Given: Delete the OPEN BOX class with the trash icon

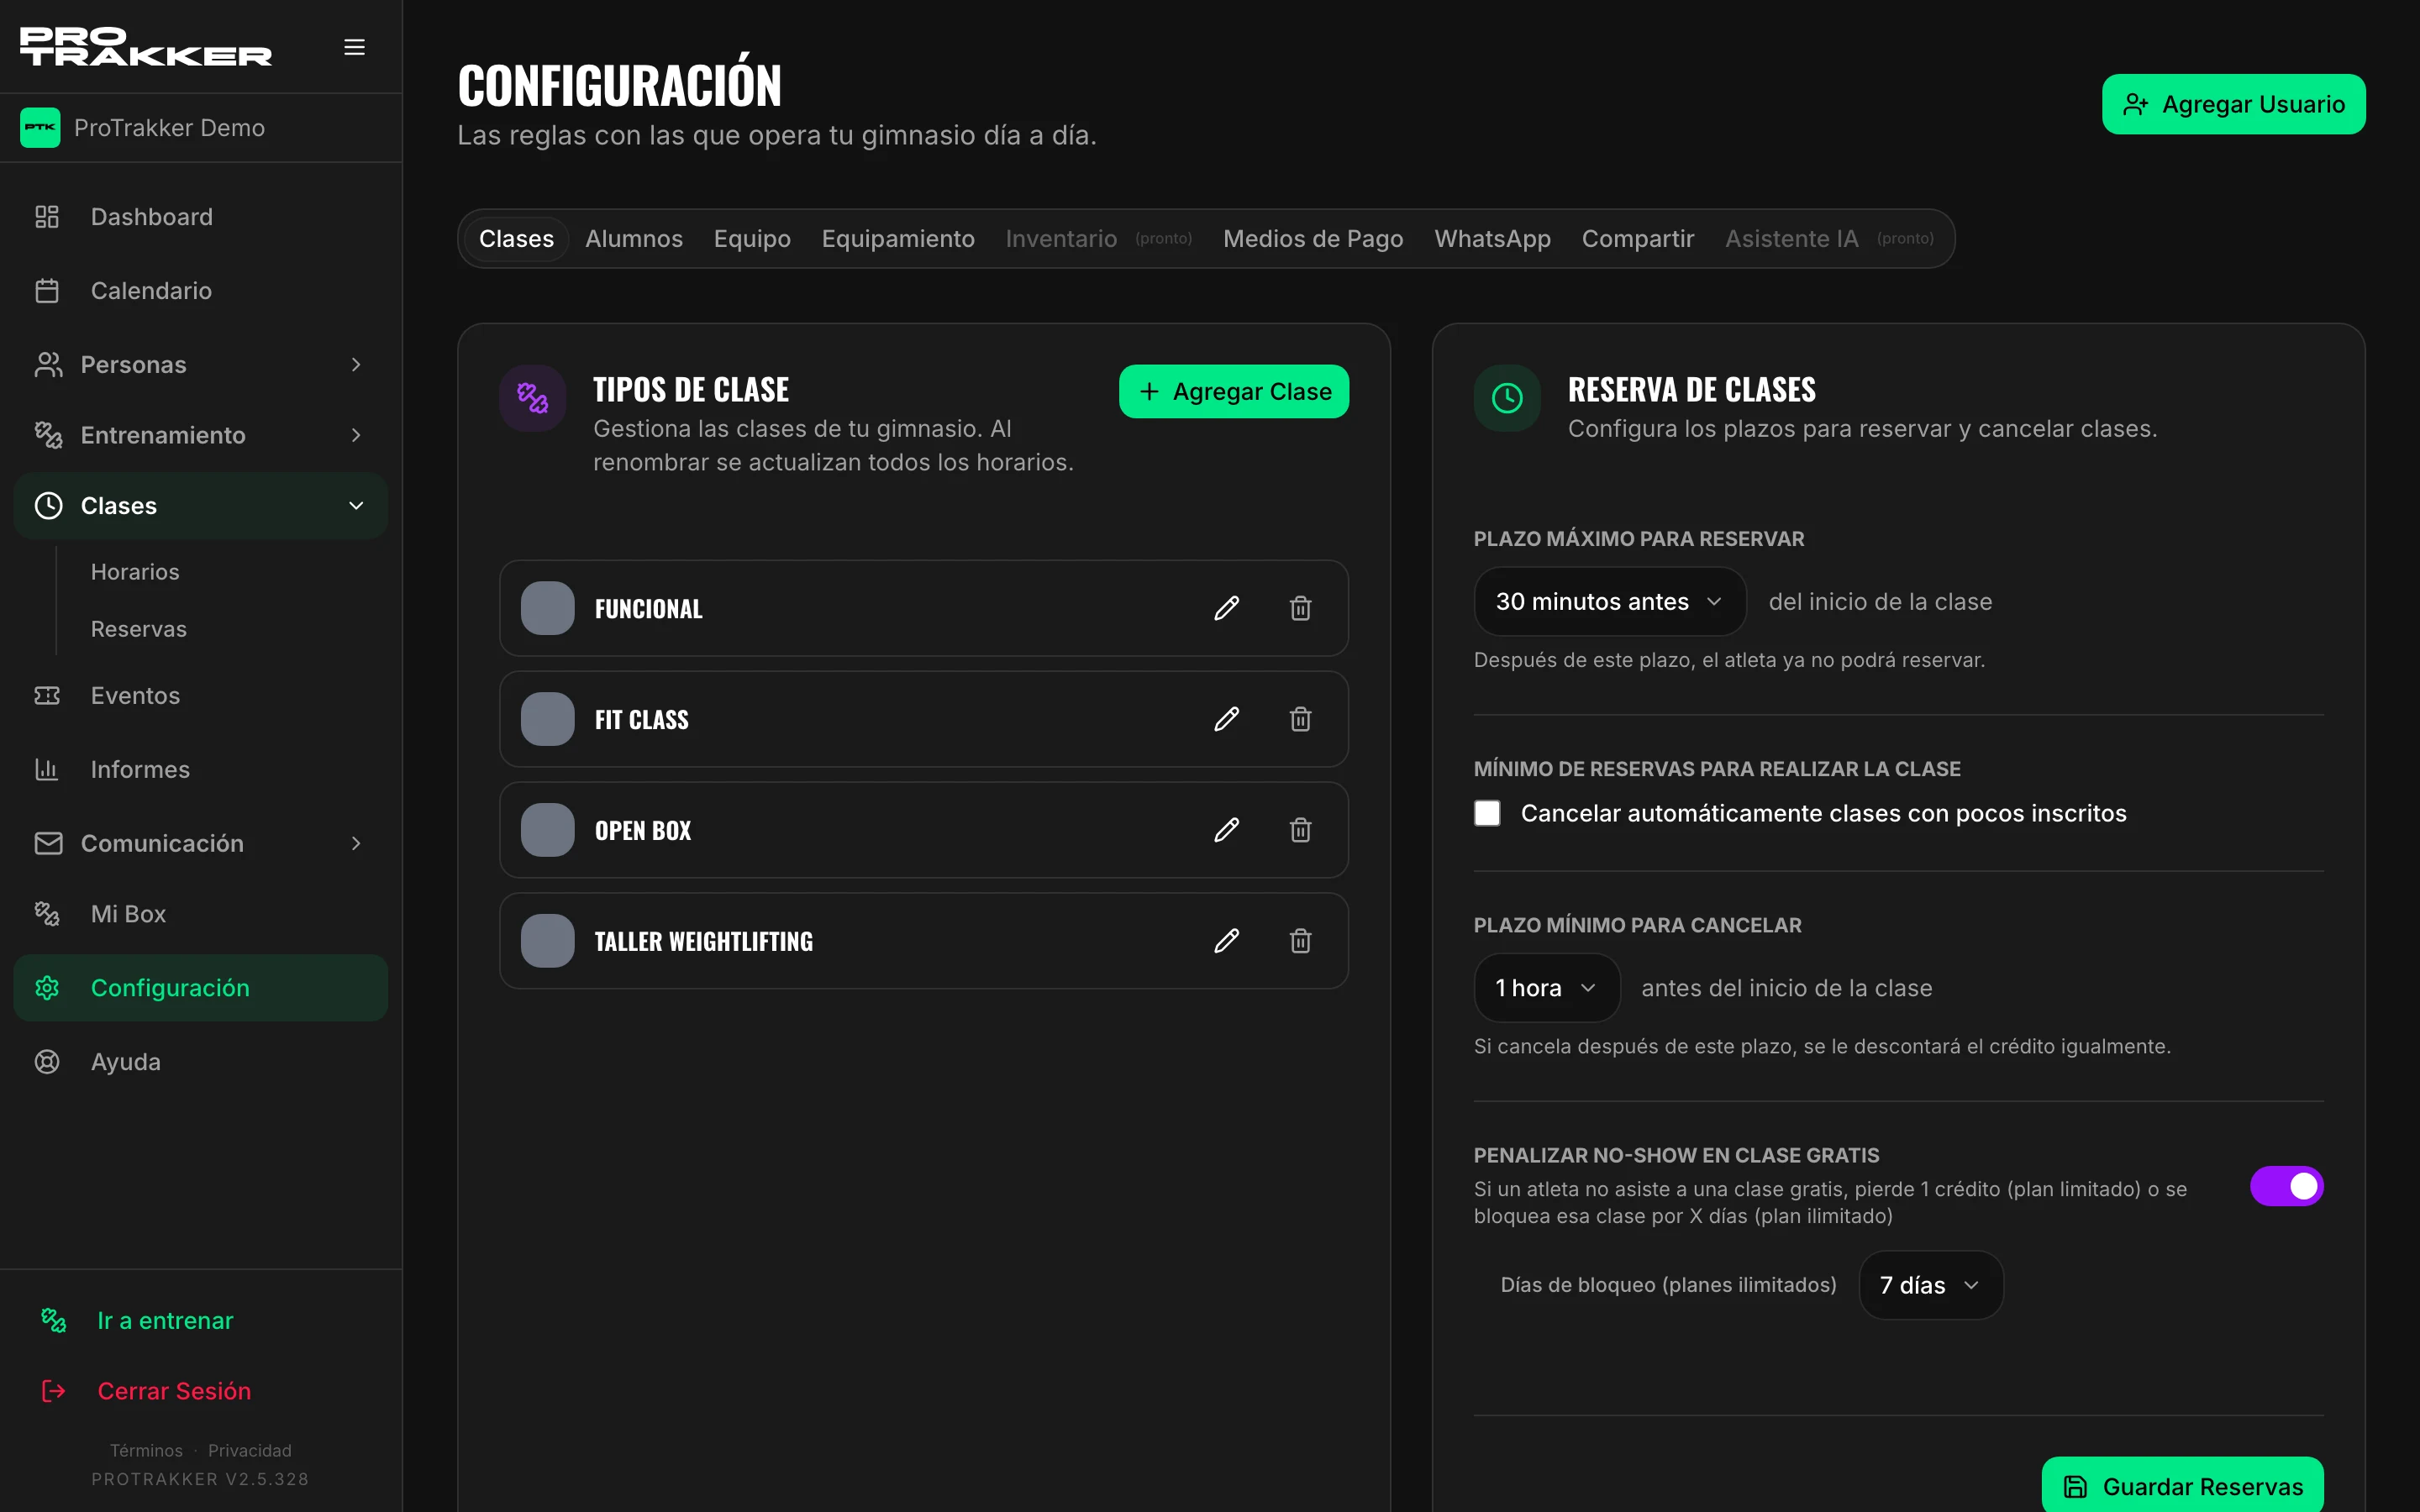Looking at the screenshot, I should pyautogui.click(x=1300, y=830).
